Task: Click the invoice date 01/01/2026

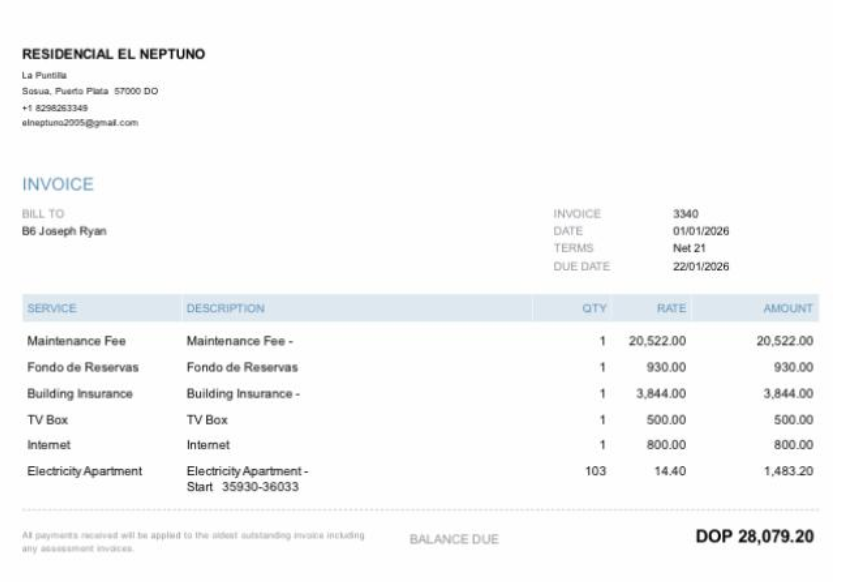Action: [701, 231]
